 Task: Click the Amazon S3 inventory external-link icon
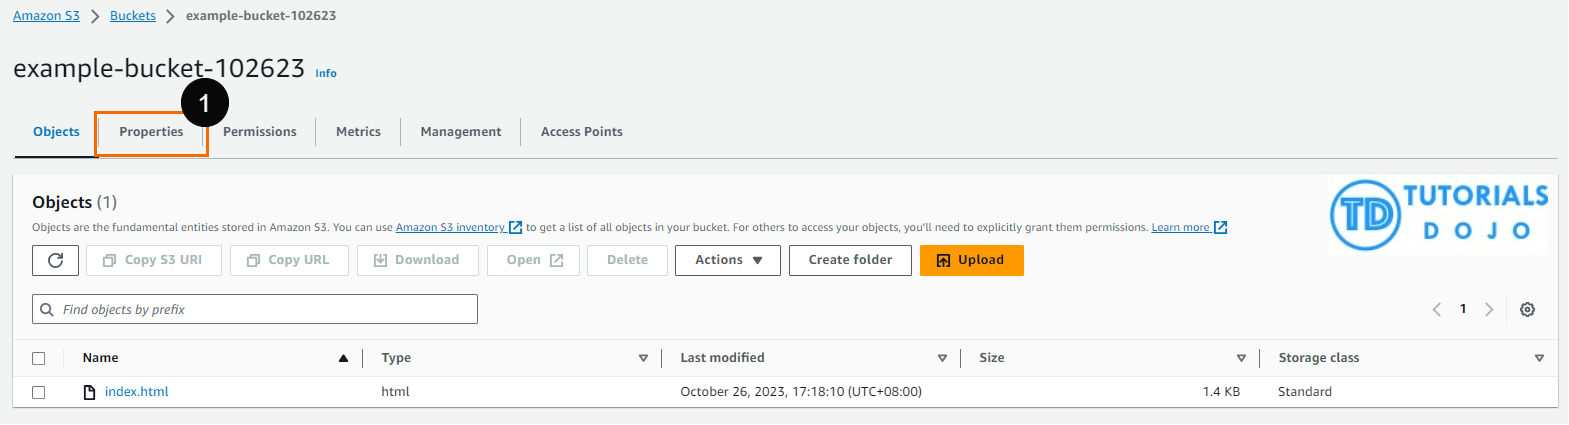[x=516, y=228]
